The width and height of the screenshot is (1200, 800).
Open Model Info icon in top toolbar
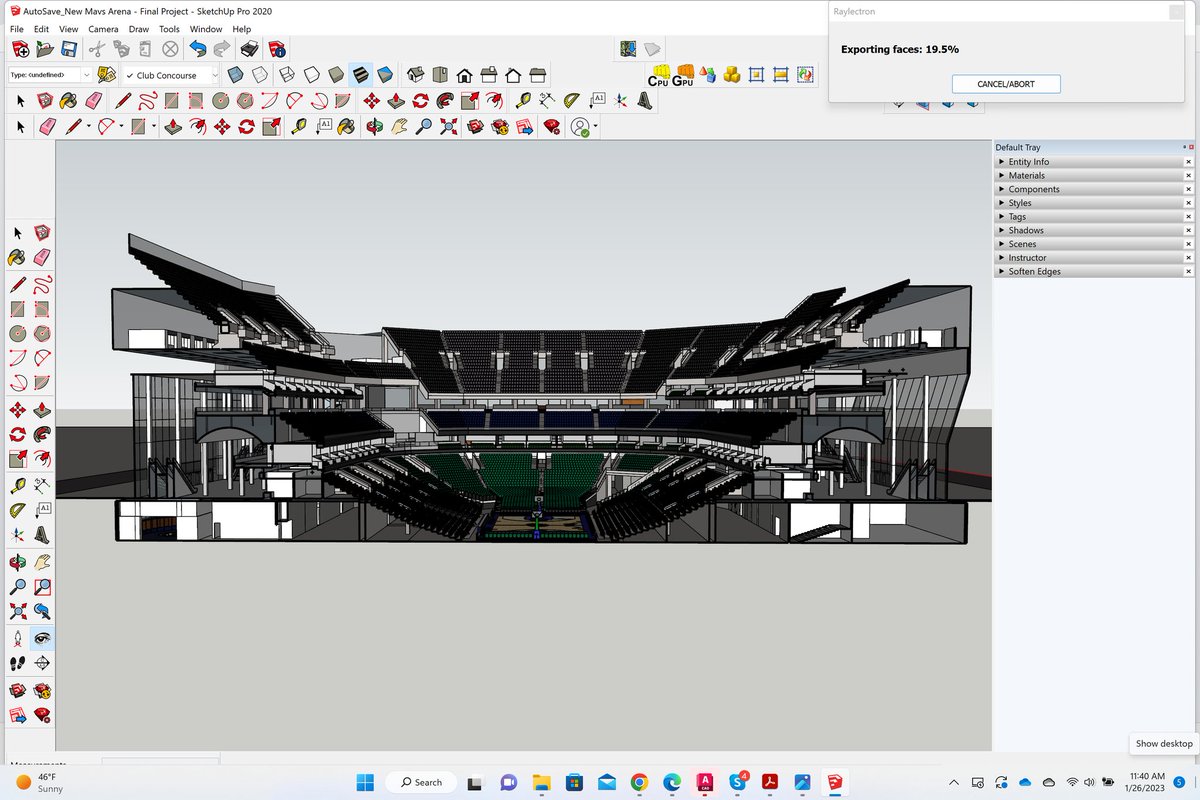276,48
